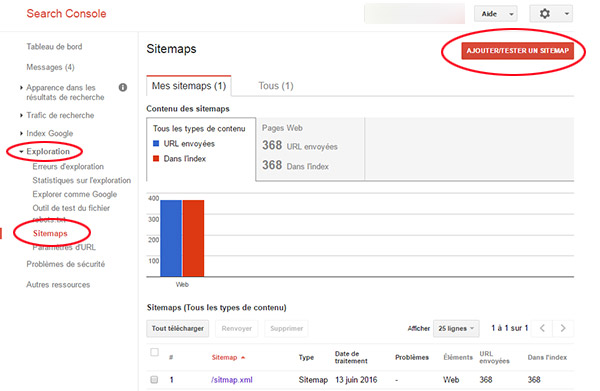This screenshot has height=391, width=600.
Task: Select the Pages Web content panel
Action: pyautogui.click(x=310, y=148)
